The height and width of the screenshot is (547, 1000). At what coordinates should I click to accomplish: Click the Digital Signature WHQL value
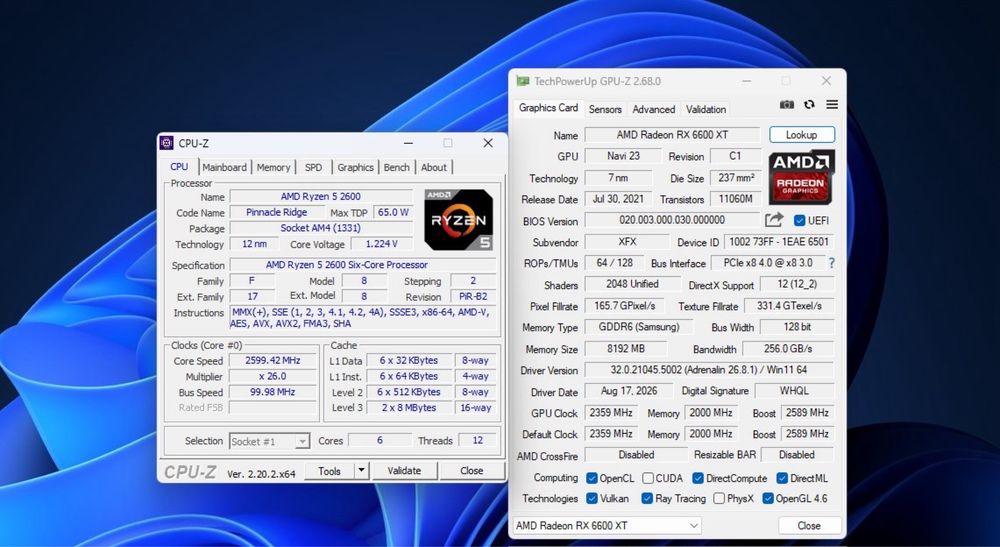pos(794,390)
